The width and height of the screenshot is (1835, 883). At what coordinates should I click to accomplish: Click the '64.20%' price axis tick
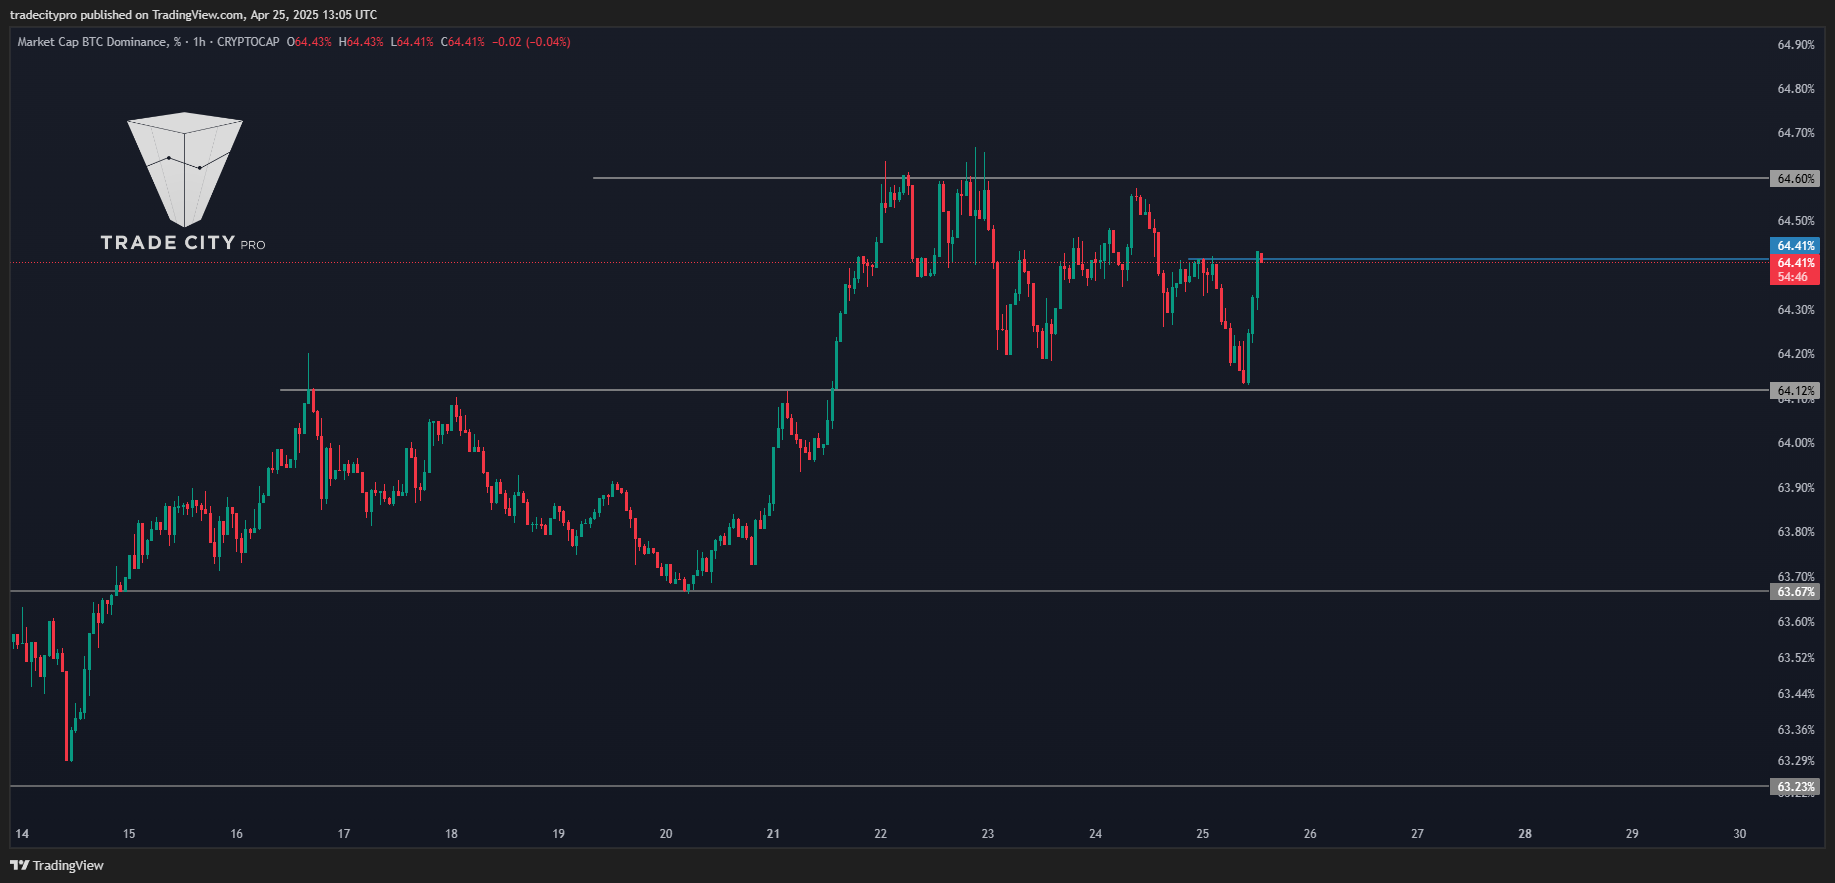click(1796, 354)
